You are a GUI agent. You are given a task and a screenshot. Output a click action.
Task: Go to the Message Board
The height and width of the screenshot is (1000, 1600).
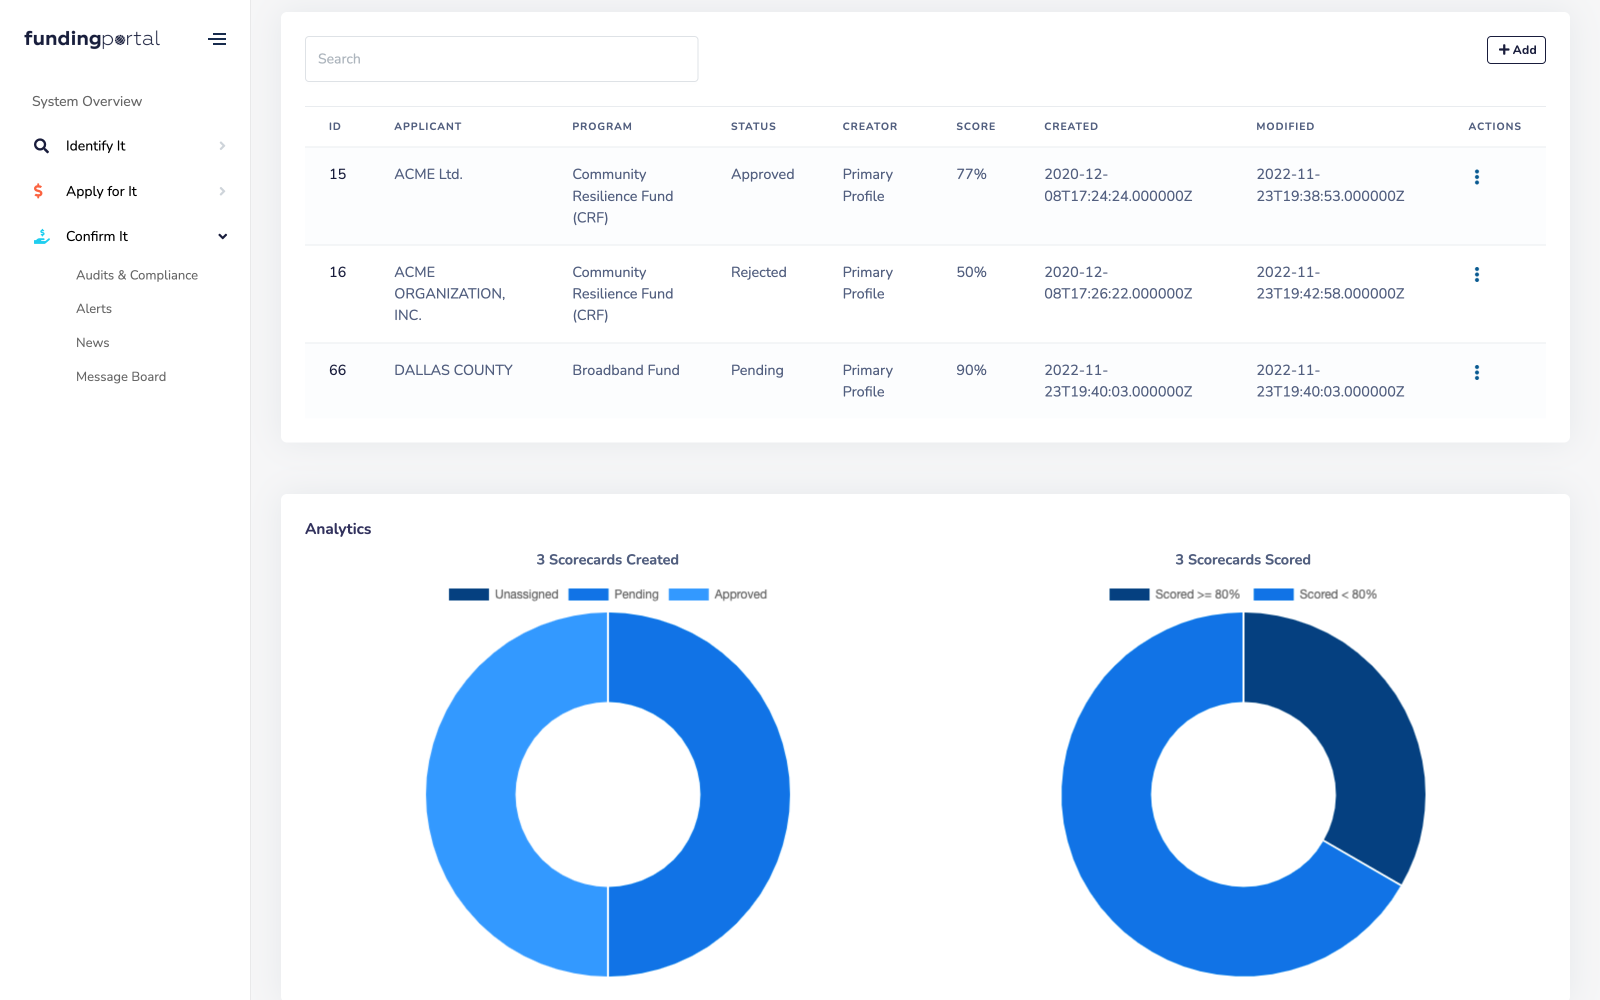click(x=121, y=376)
